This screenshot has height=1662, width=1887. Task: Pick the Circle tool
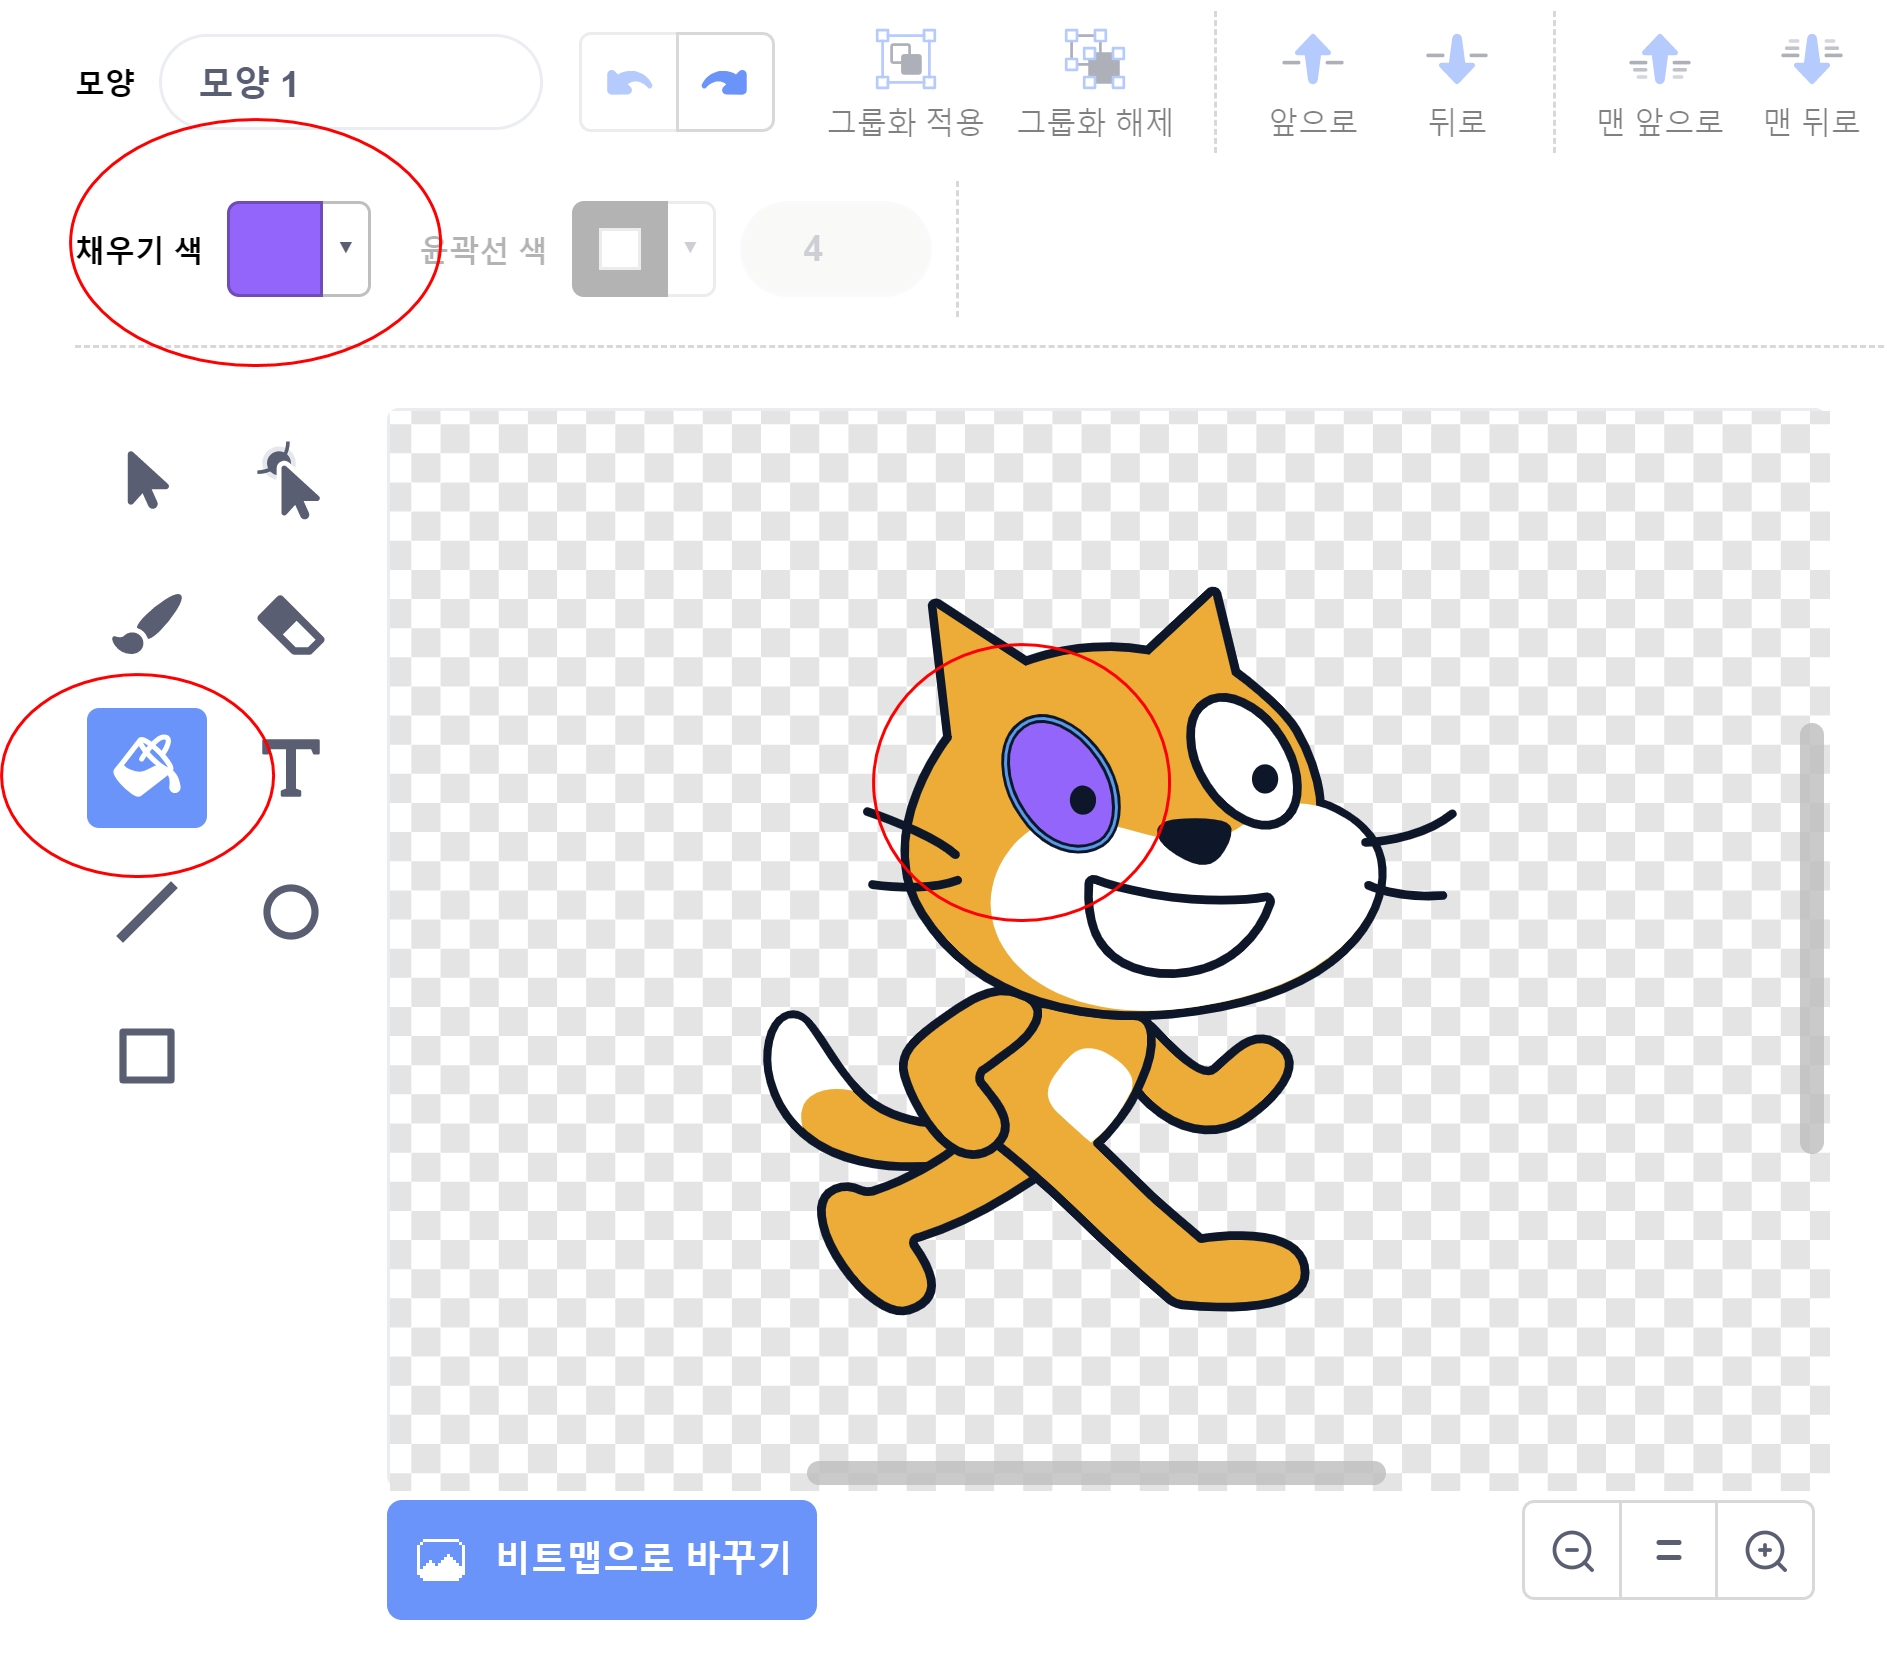pyautogui.click(x=291, y=912)
